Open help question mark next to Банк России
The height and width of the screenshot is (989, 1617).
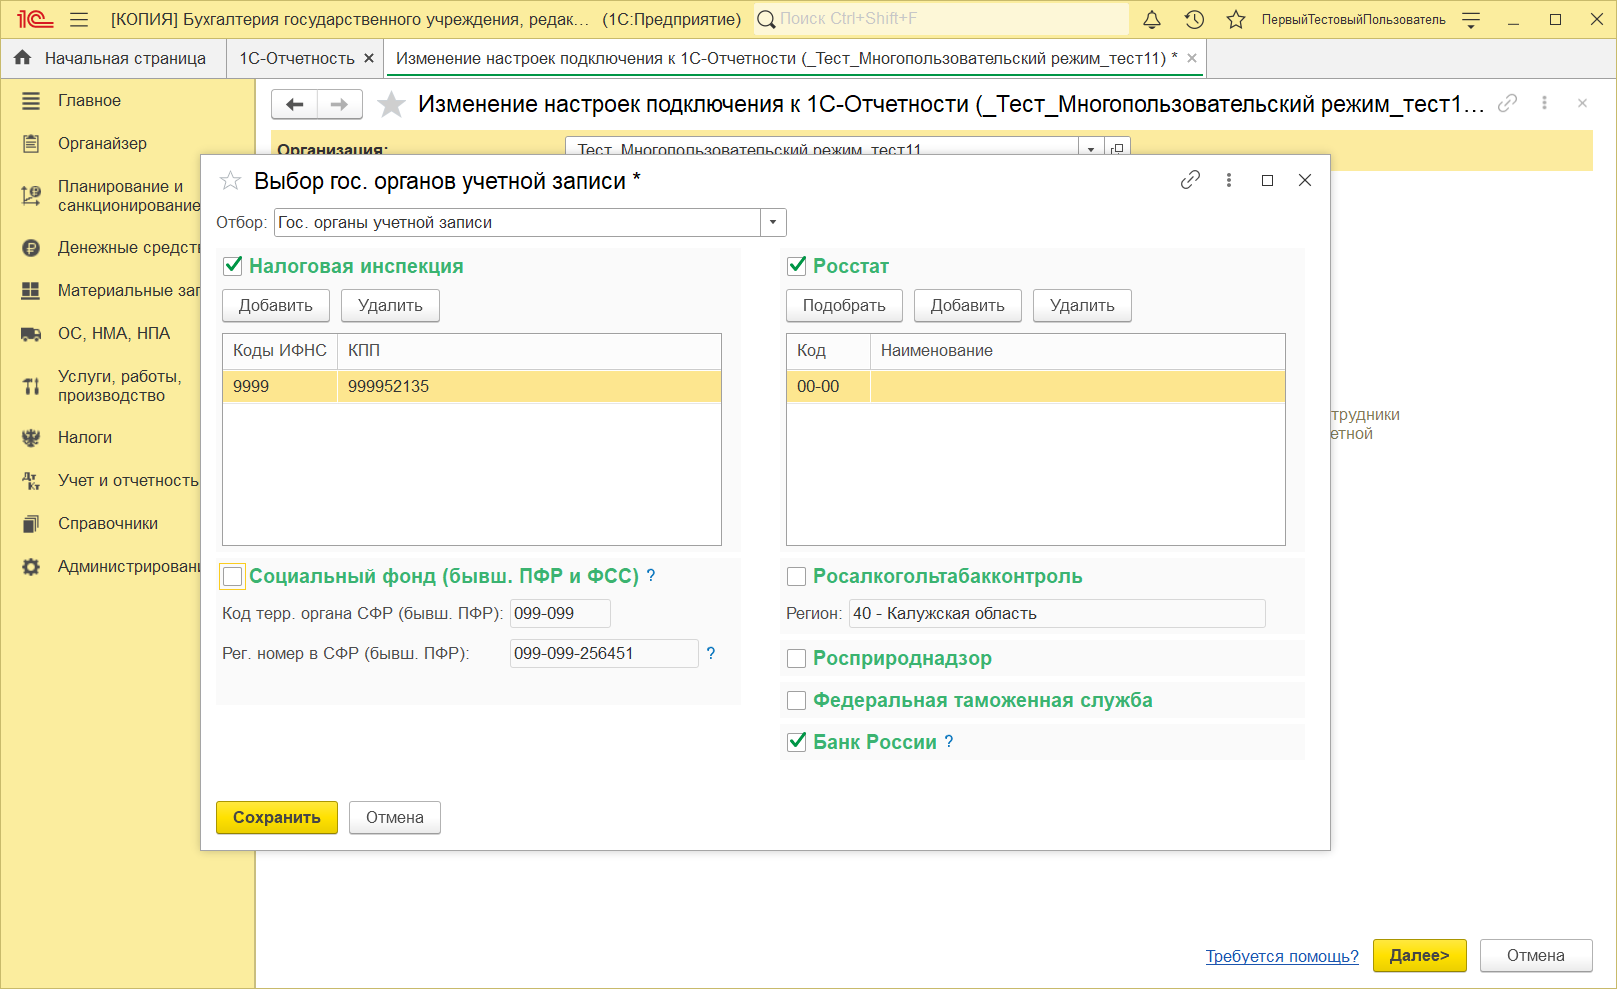[x=949, y=742]
